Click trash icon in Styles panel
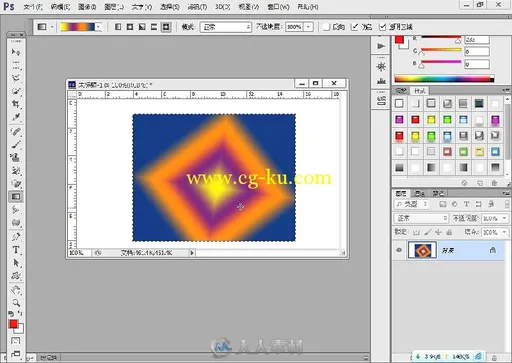512x363 pixels. tap(494, 183)
